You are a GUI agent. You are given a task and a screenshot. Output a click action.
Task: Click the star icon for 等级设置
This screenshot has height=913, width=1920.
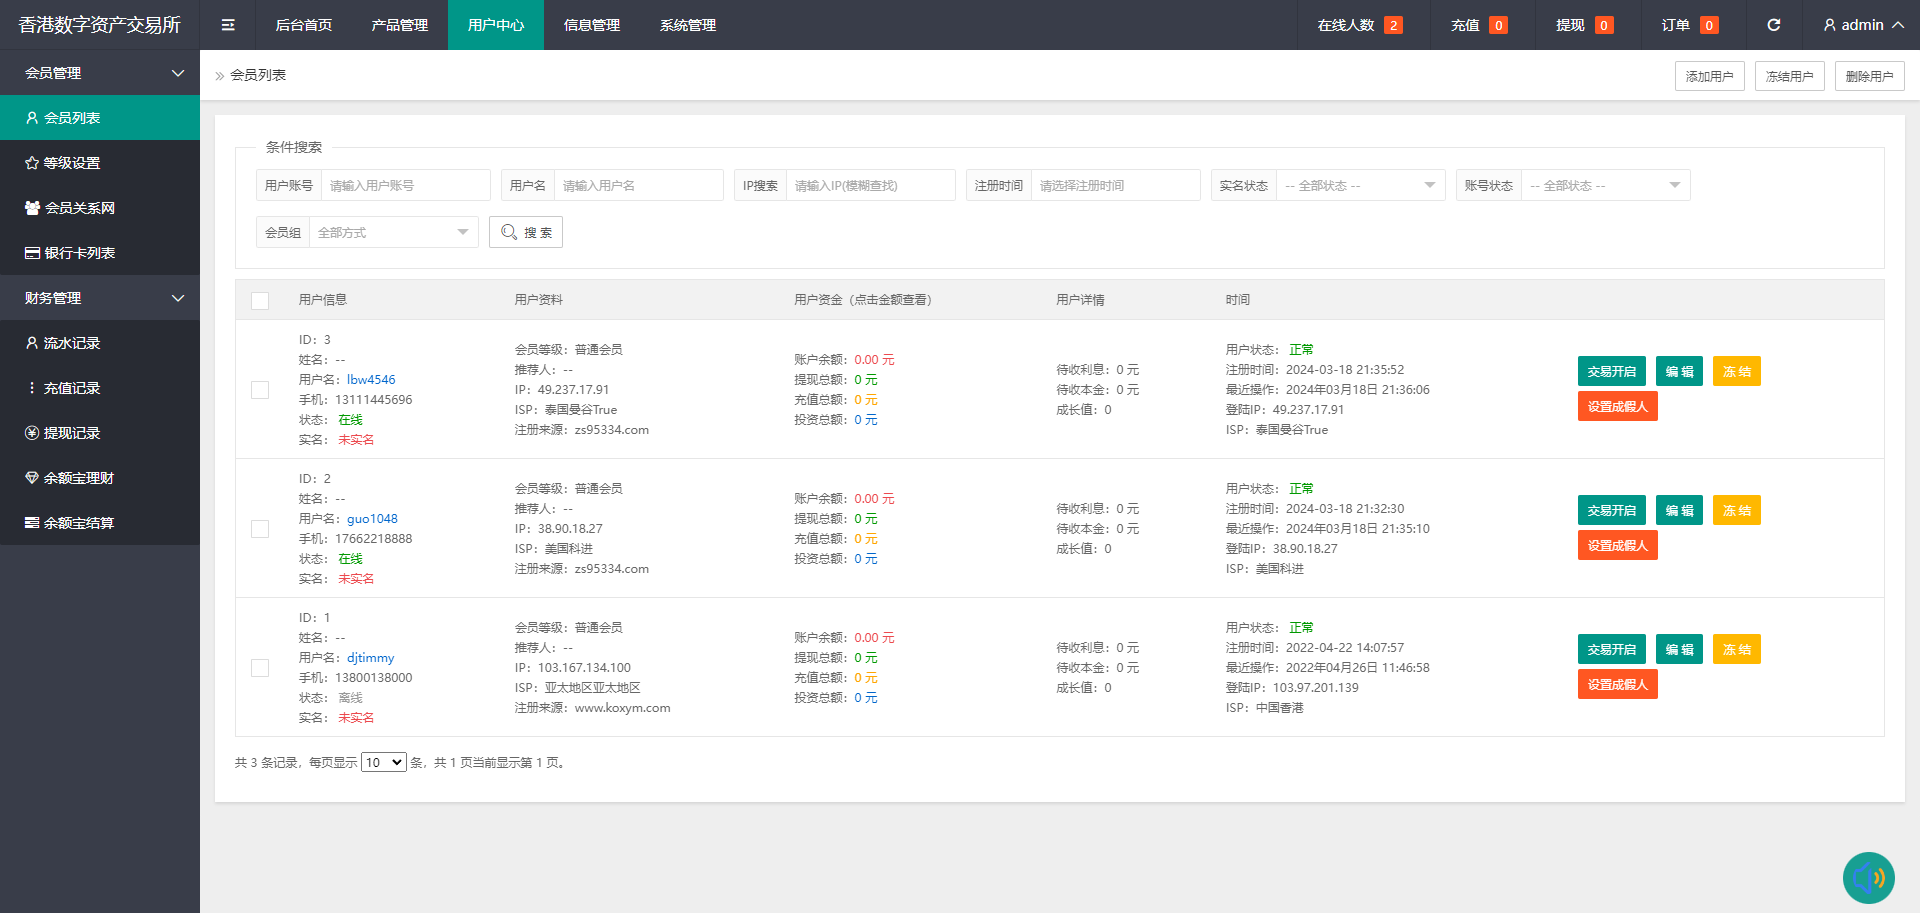click(32, 163)
